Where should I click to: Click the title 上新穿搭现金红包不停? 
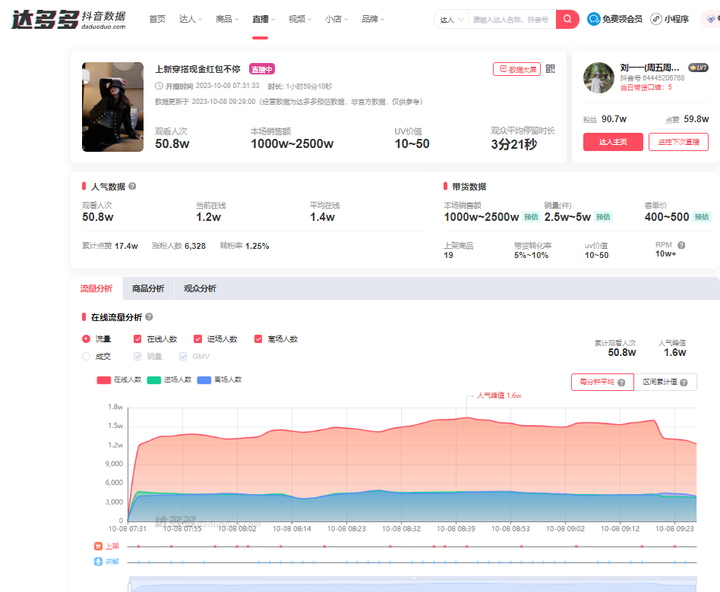(x=197, y=69)
